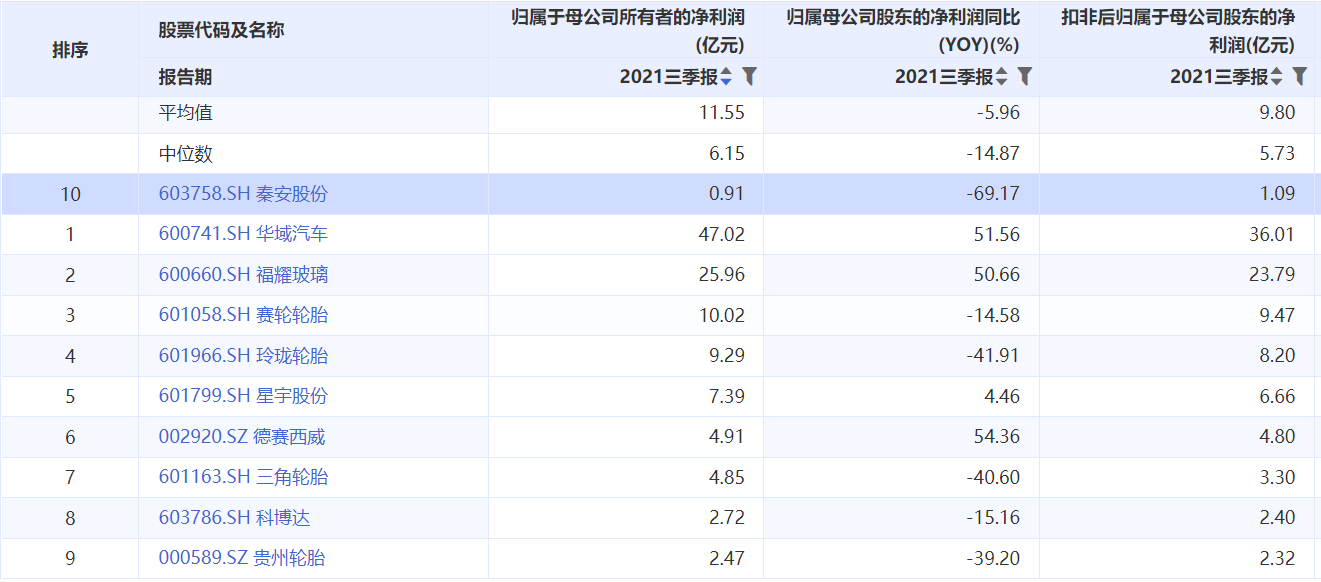Click the 股票代码及名称 header
This screenshot has width=1321, height=582.
[221, 30]
